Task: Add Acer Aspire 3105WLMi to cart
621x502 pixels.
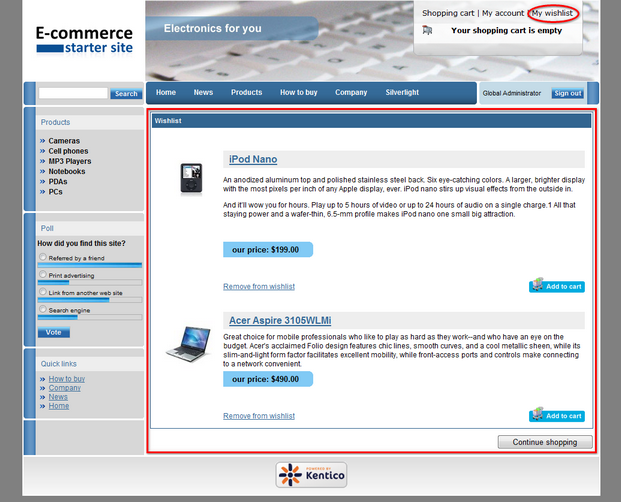Action: click(556, 415)
